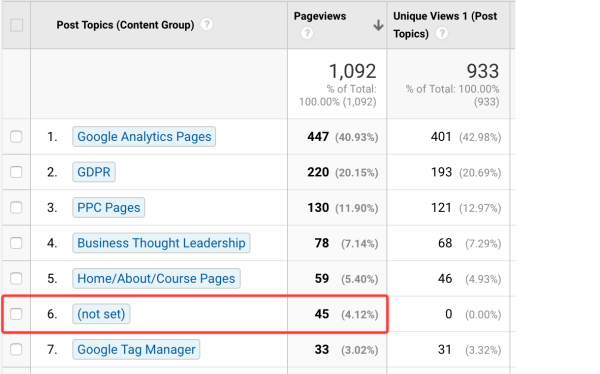Open the PPC Pages link
The height and width of the screenshot is (374, 600).
click(109, 207)
